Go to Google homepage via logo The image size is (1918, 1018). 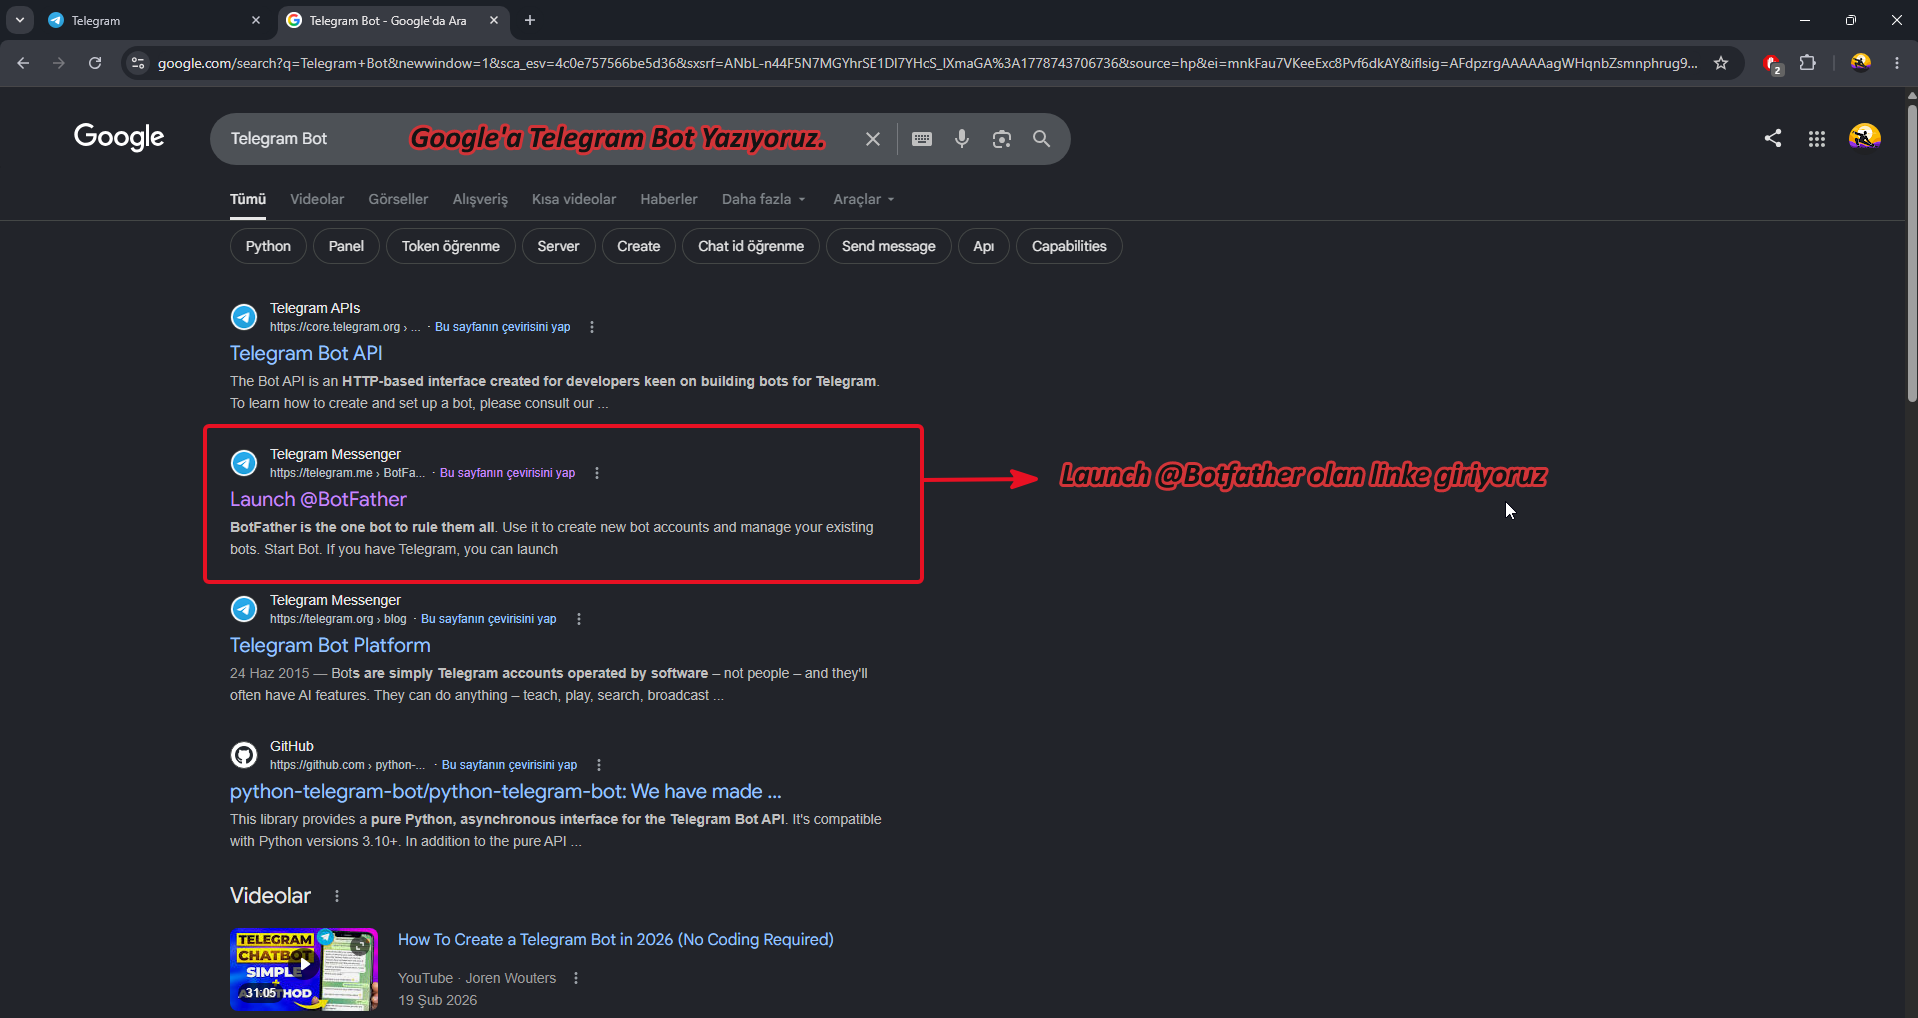coord(119,137)
